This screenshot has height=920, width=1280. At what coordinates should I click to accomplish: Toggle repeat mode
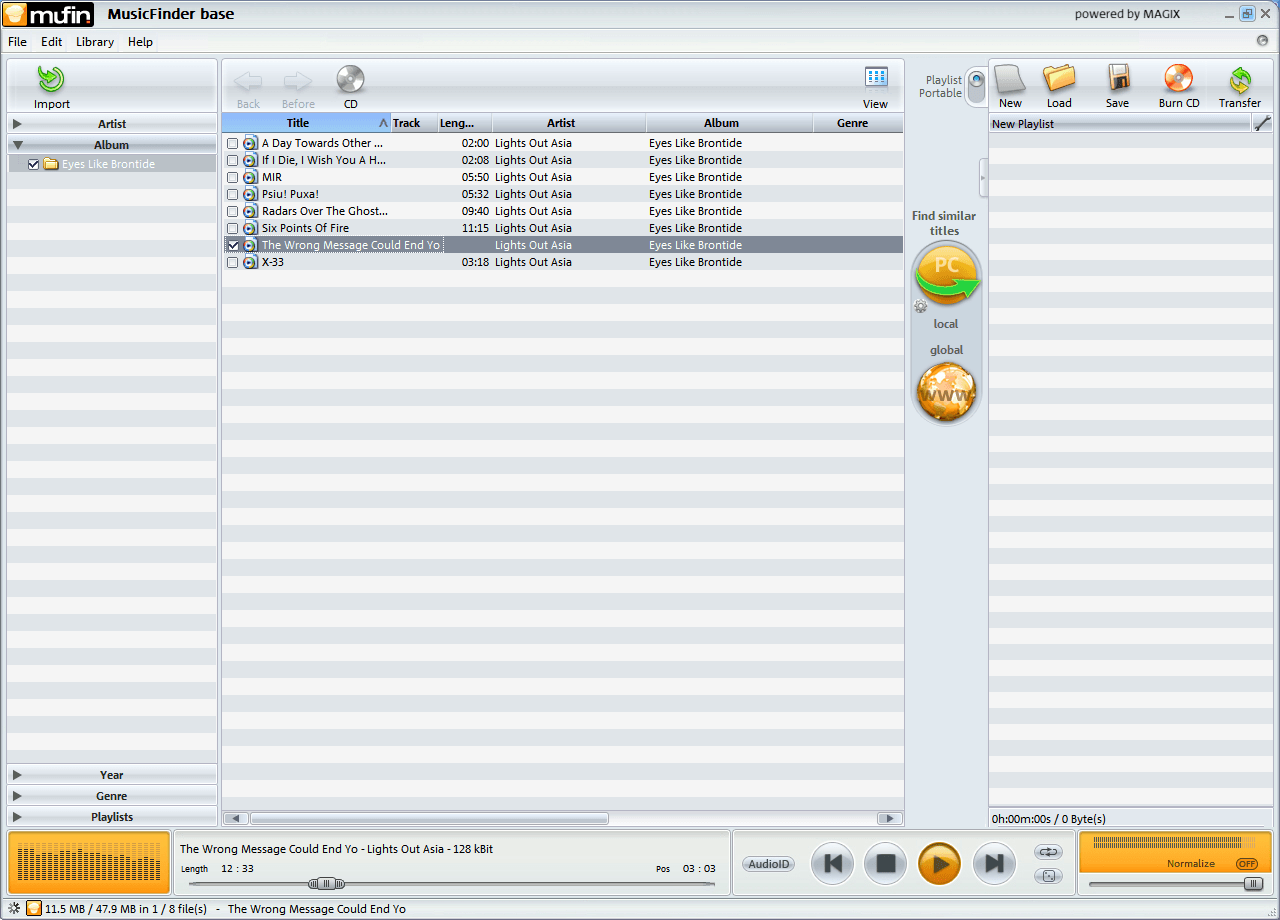pyautogui.click(x=1048, y=852)
